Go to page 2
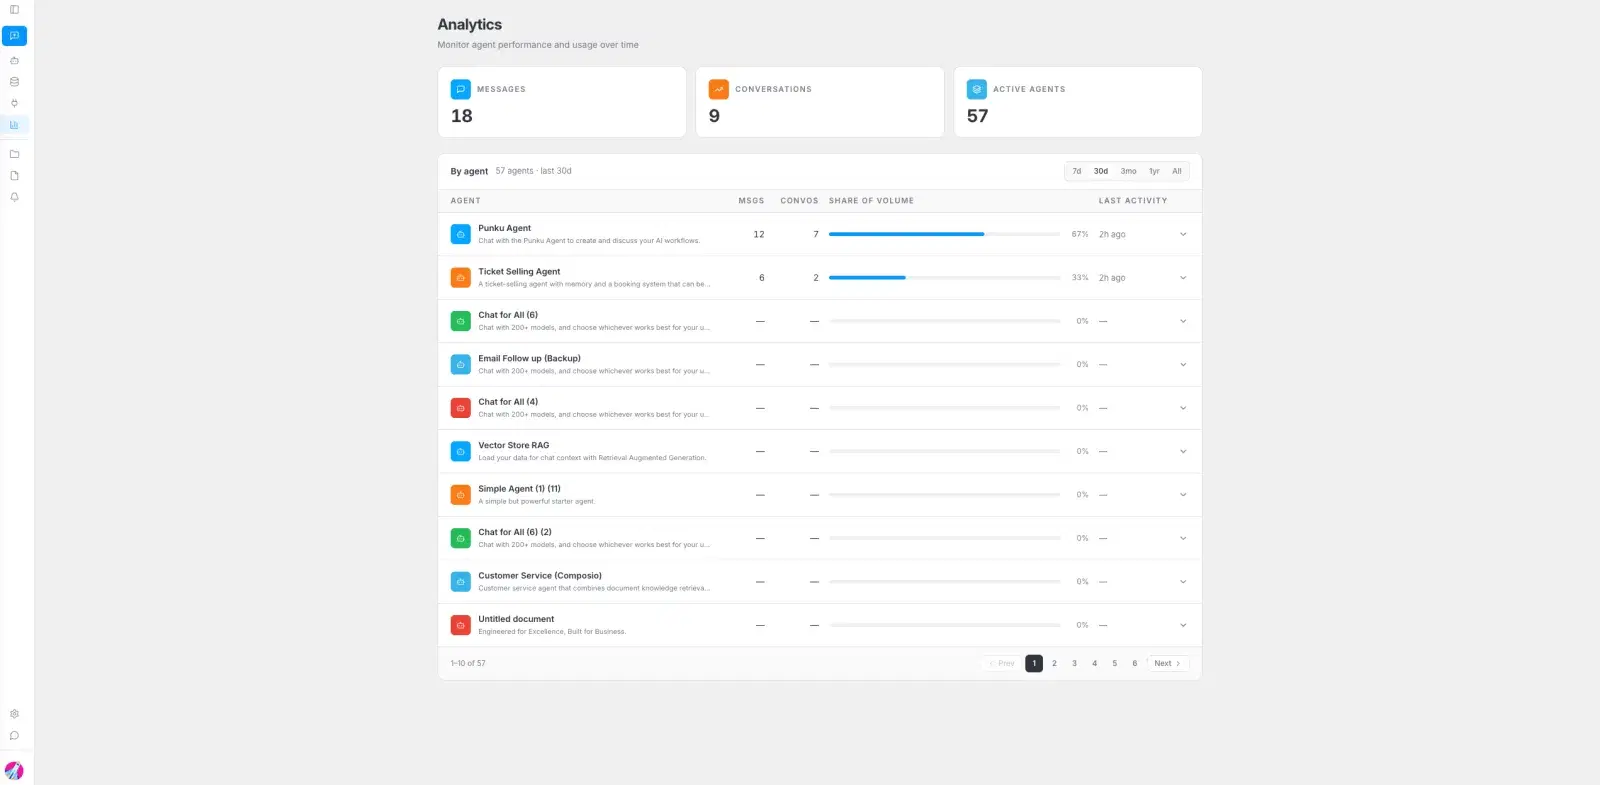Screen dimensions: 1600x785 click(x=1054, y=663)
